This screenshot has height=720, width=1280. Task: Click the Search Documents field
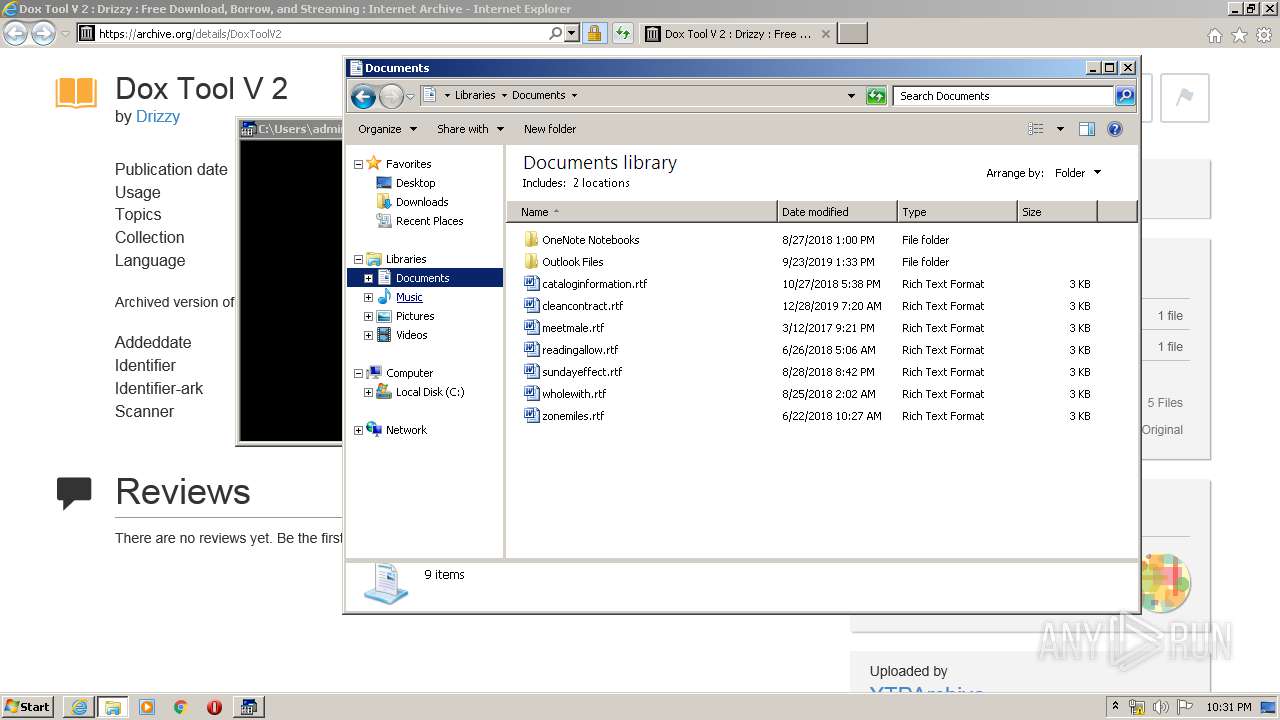tap(1003, 96)
